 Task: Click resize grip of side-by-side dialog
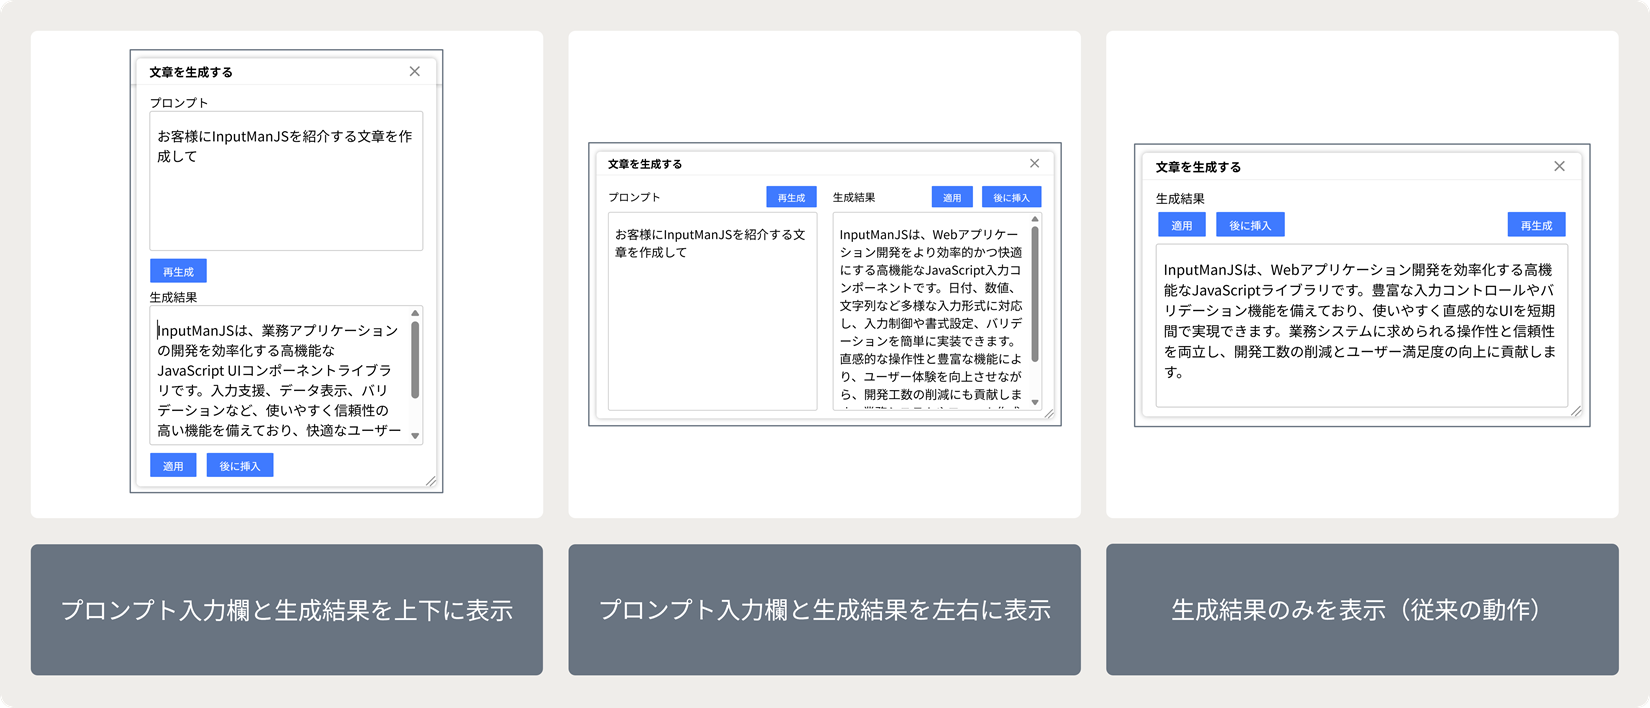(1049, 414)
